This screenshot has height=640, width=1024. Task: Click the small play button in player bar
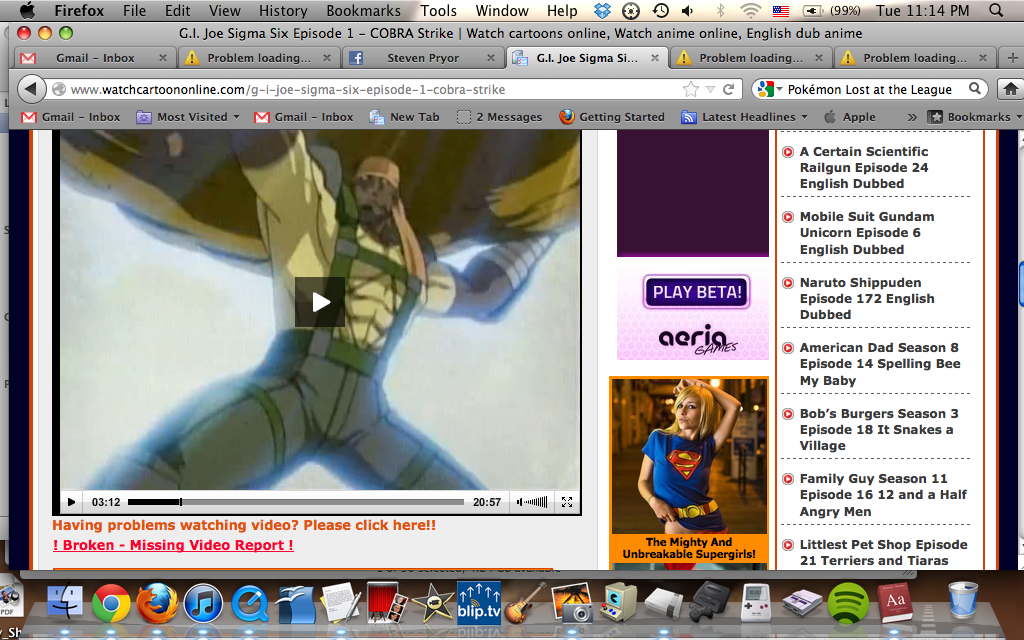pos(71,502)
